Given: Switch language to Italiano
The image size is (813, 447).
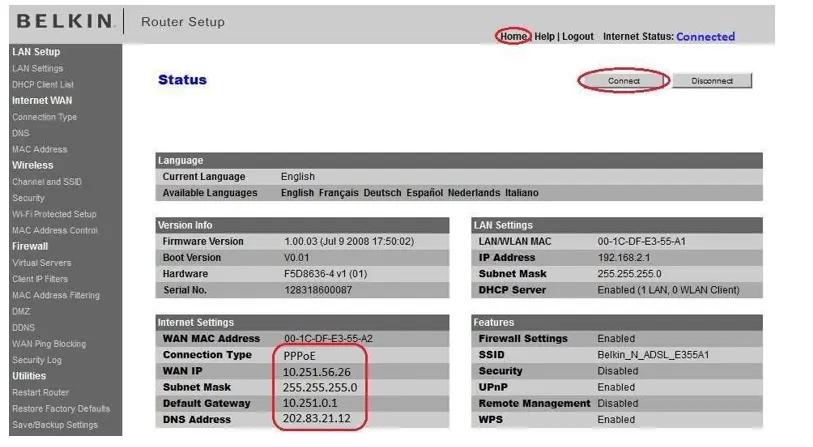Looking at the screenshot, I should 522,193.
